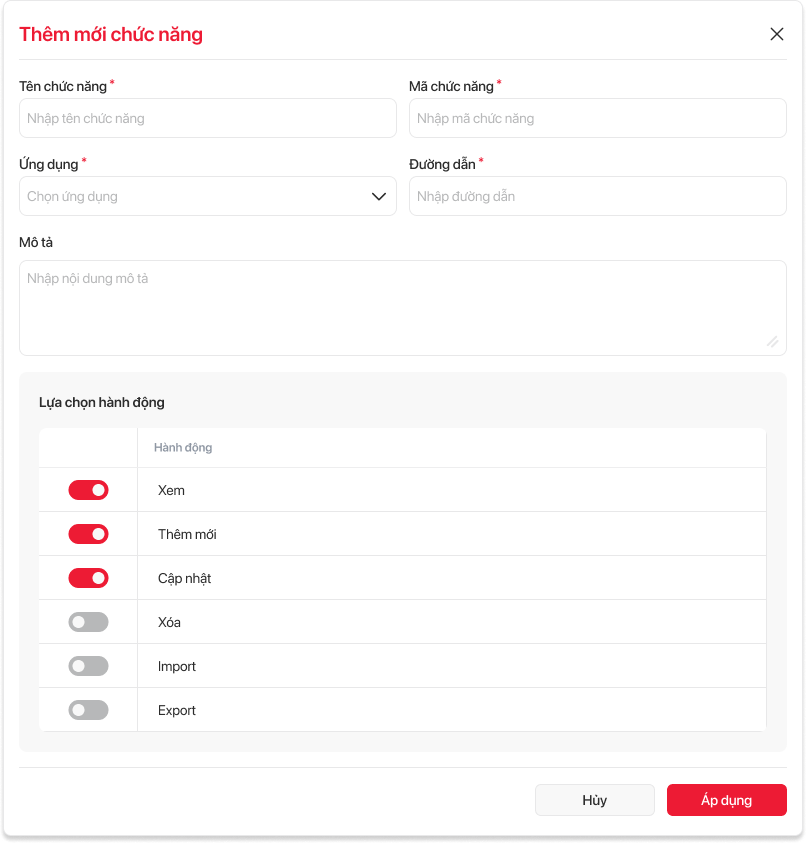Enable the Export action toggle
This screenshot has height=843, width=806.
[x=88, y=710]
